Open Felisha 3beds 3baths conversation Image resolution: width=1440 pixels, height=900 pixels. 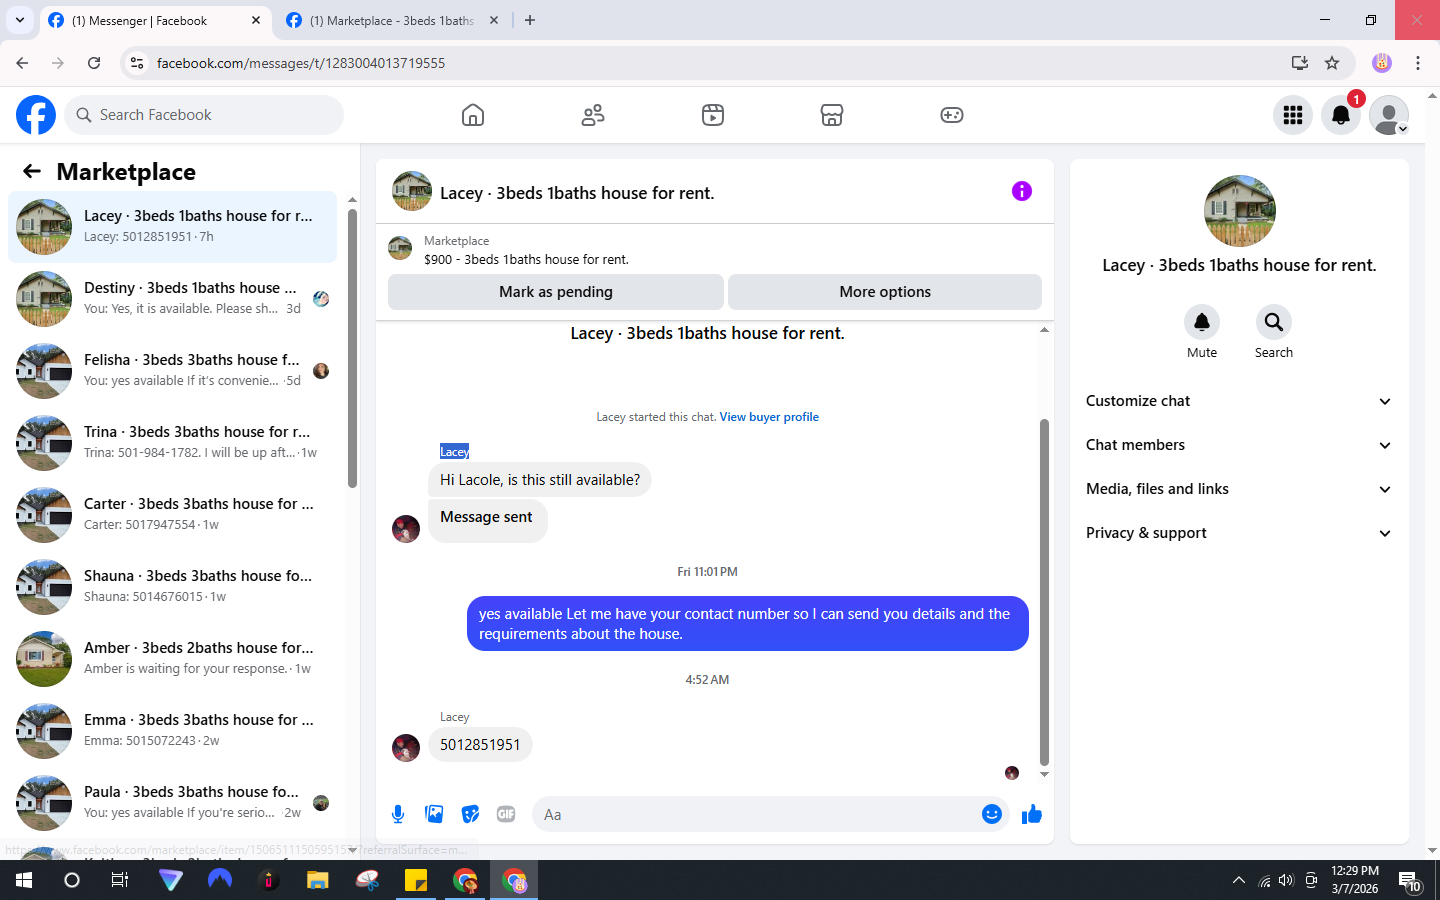point(172,370)
